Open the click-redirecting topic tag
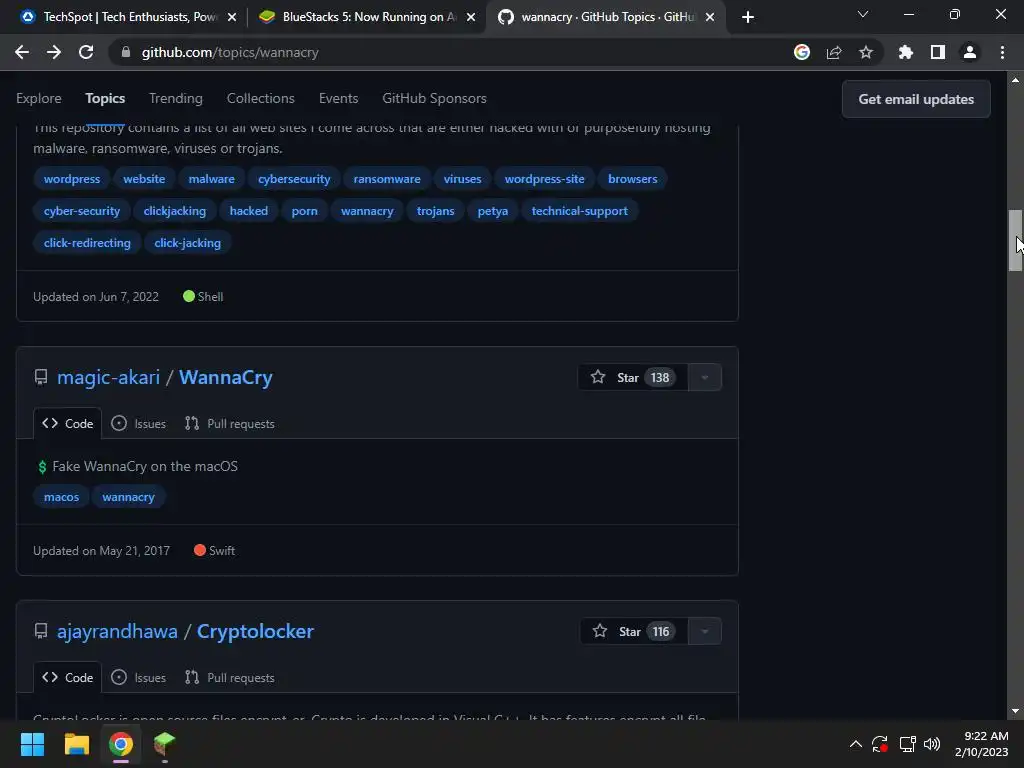Image resolution: width=1024 pixels, height=768 pixels. click(x=87, y=243)
